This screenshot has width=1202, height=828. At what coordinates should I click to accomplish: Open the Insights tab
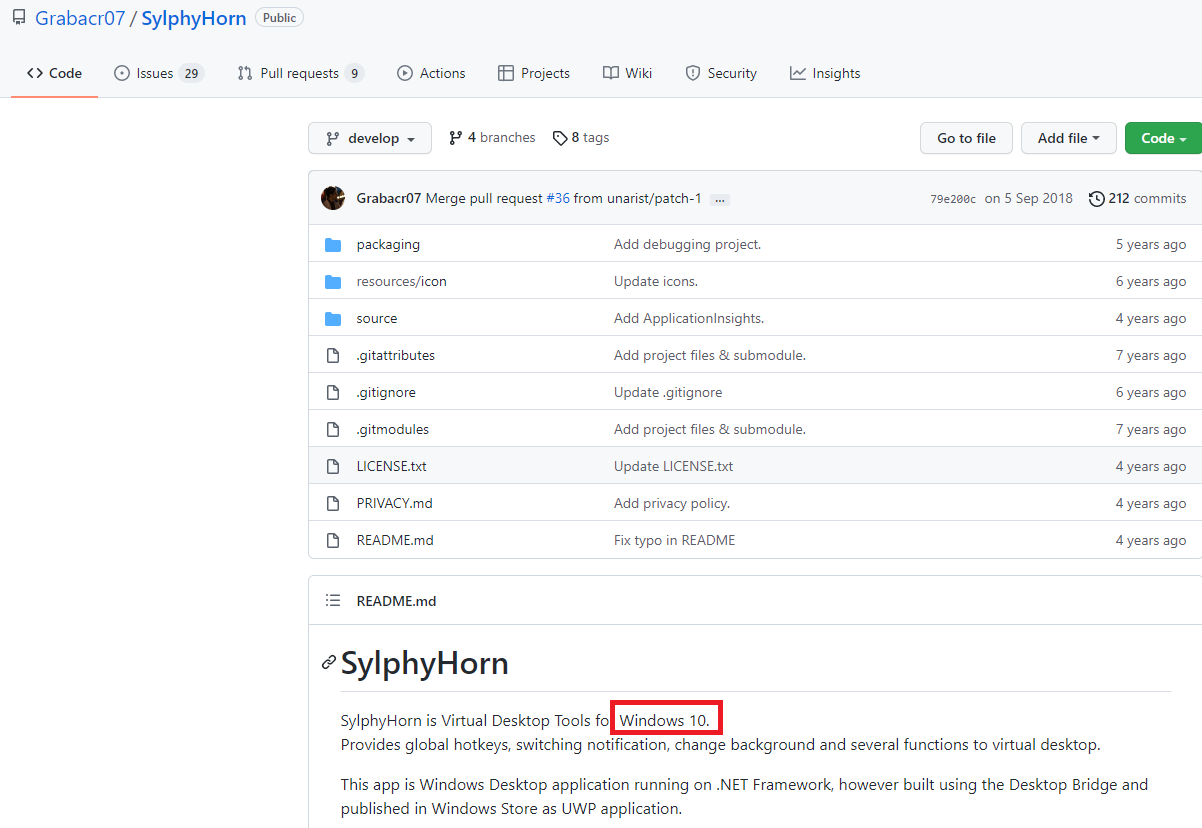point(825,73)
